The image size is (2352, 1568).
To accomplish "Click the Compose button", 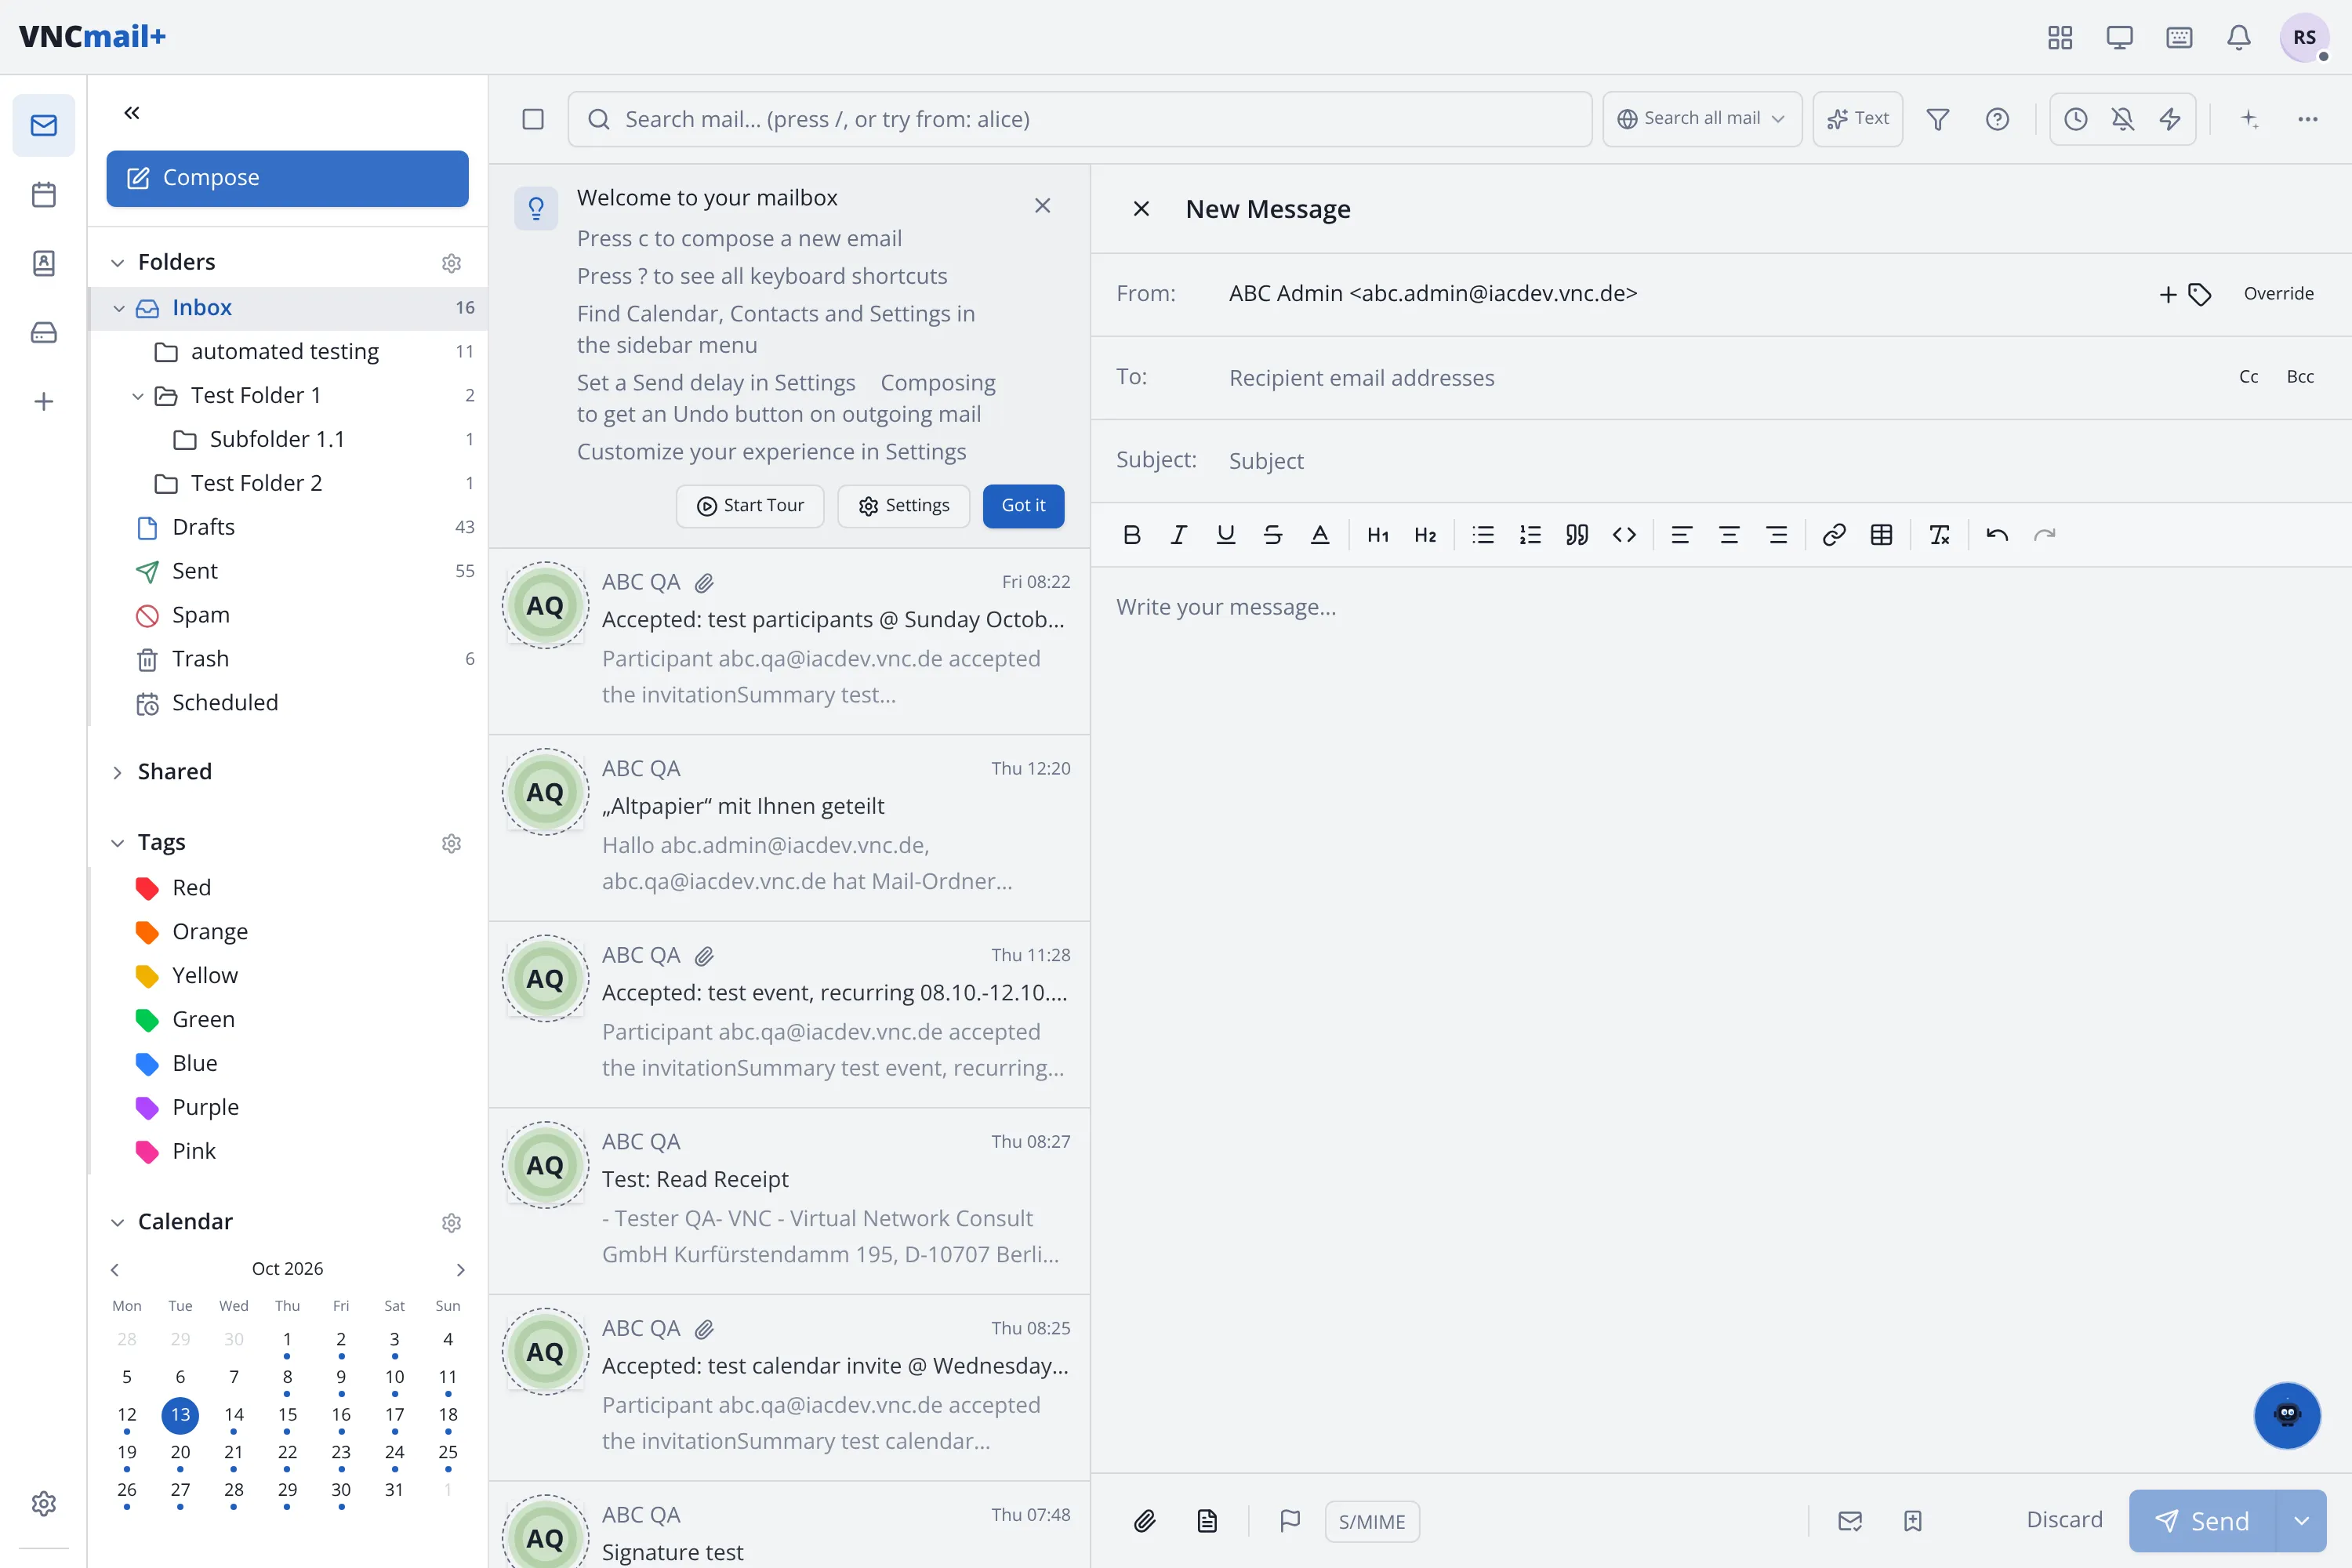I will 287,178.
